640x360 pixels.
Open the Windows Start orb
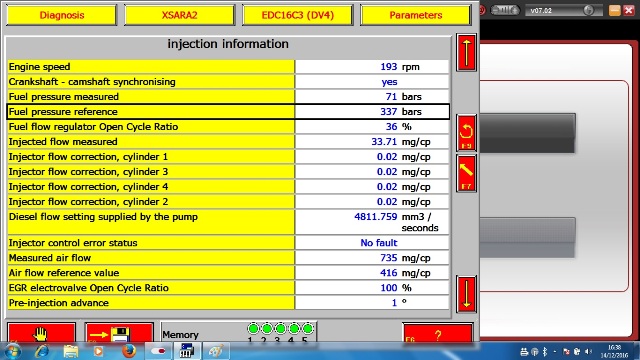click(12, 351)
